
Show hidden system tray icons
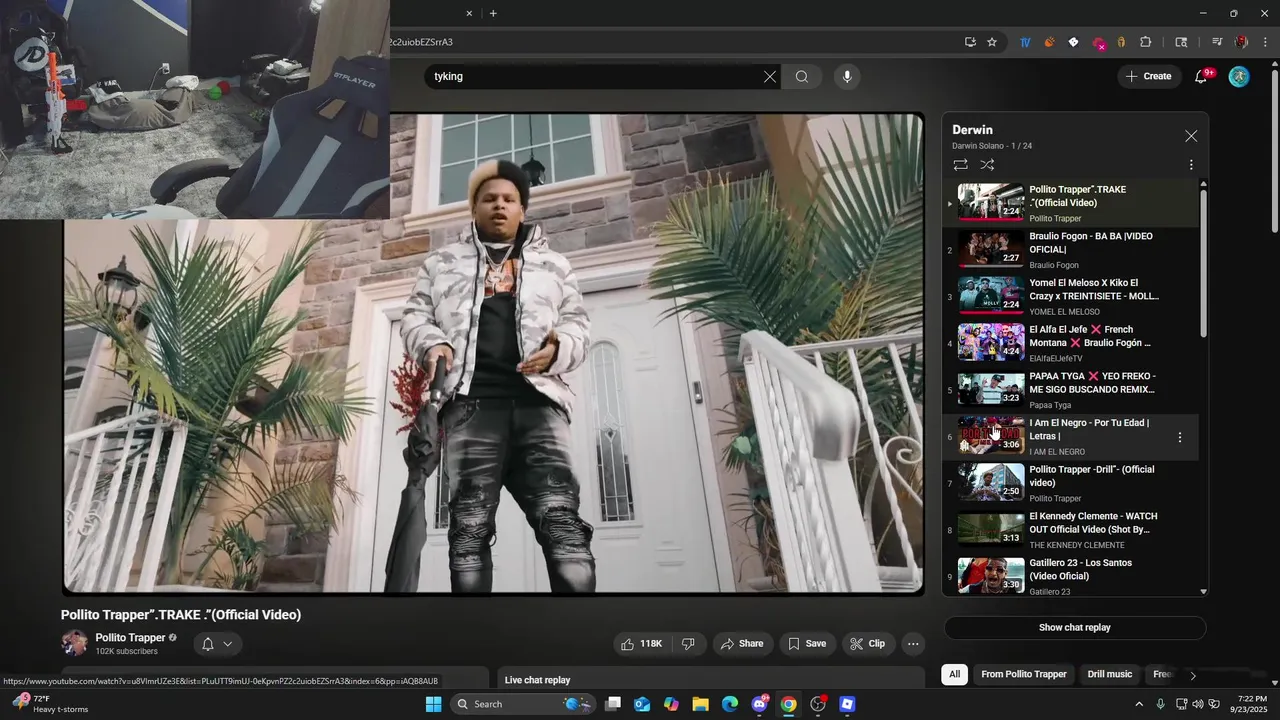1139,704
